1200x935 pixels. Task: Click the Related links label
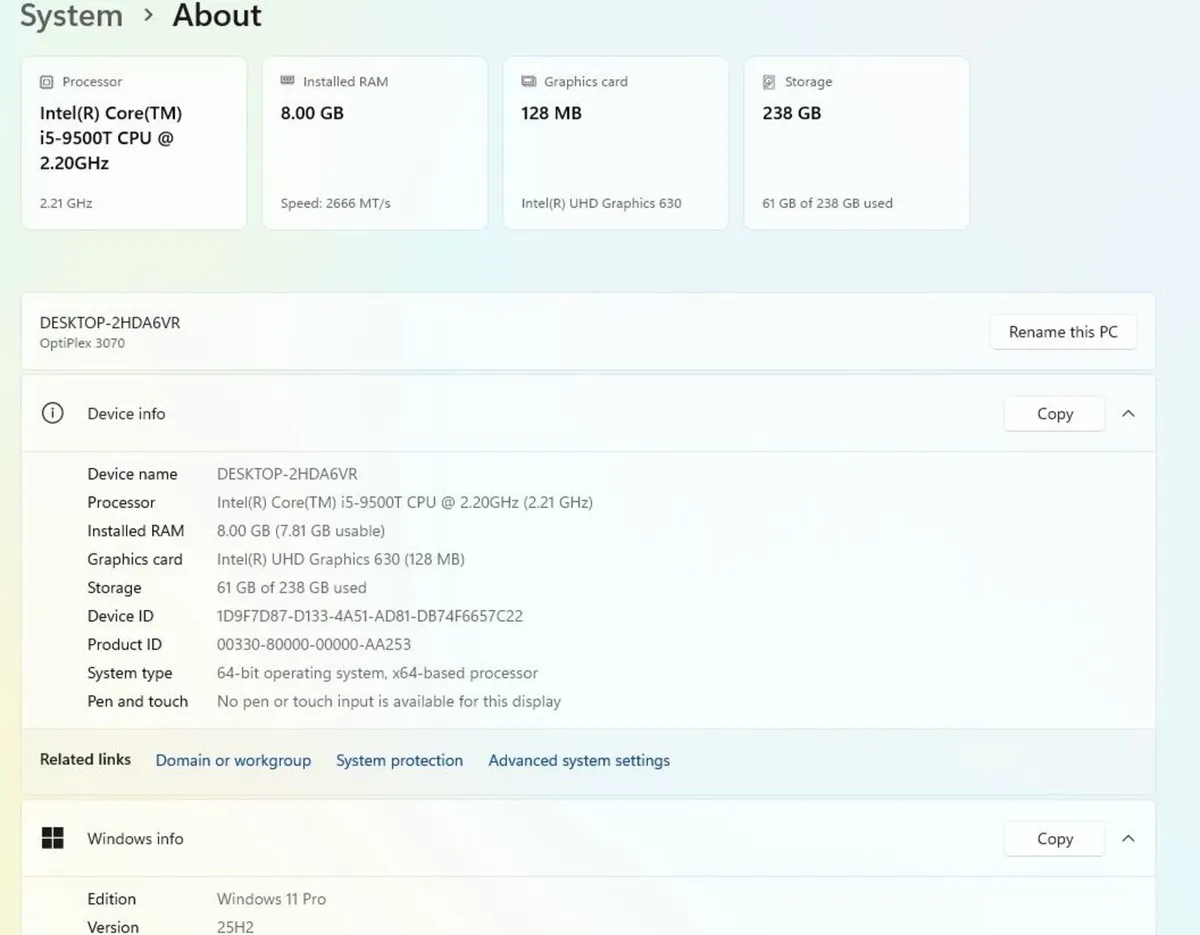click(x=85, y=759)
